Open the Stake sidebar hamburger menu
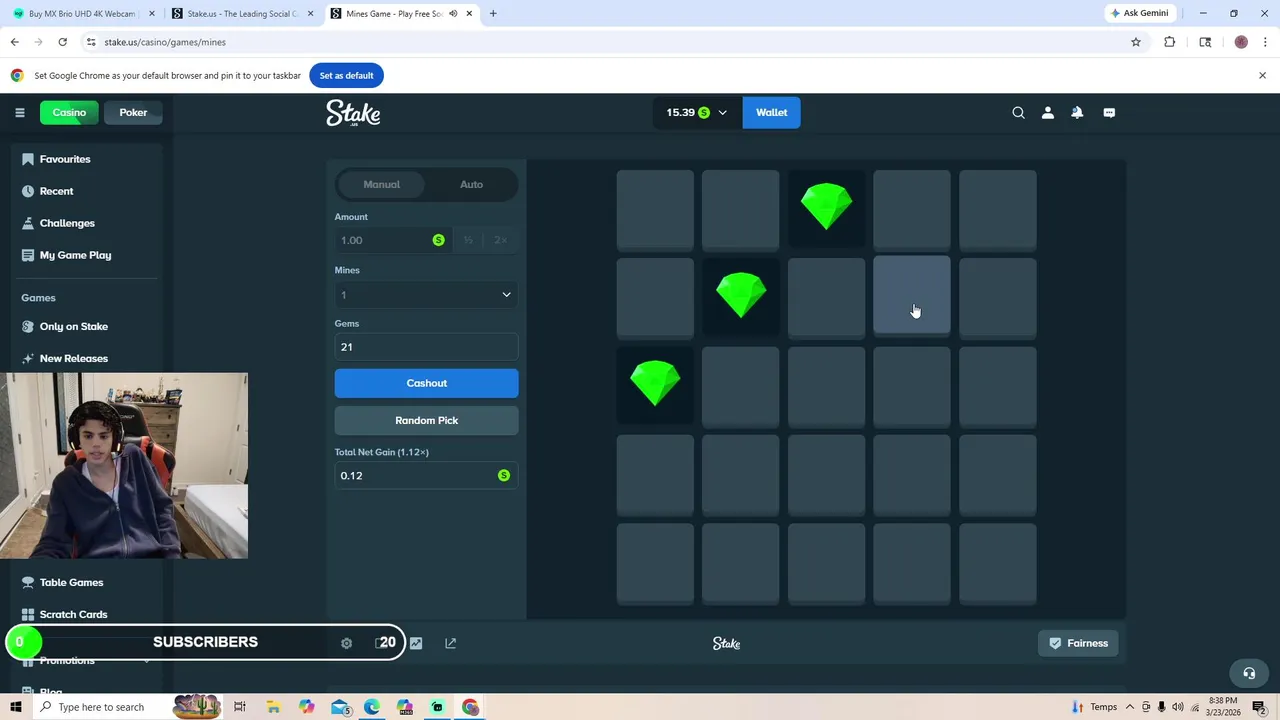The image size is (1280, 720). 19,112
